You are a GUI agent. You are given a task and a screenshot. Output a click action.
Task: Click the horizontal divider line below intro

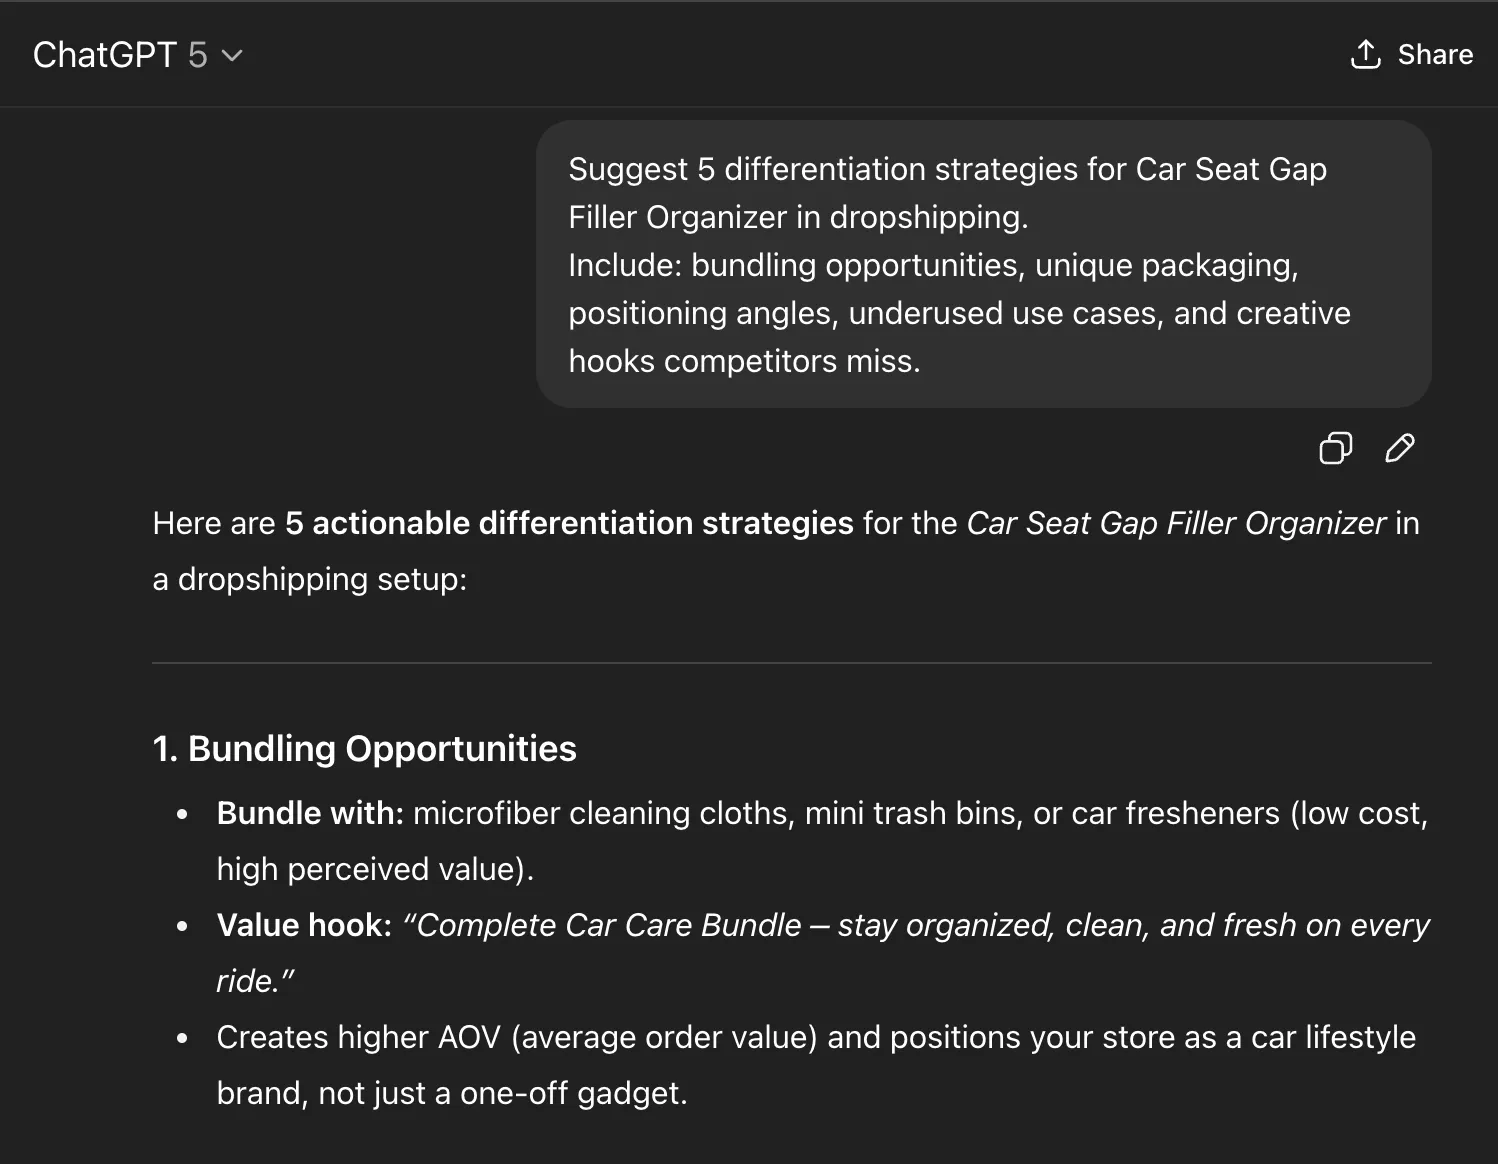[x=791, y=662]
